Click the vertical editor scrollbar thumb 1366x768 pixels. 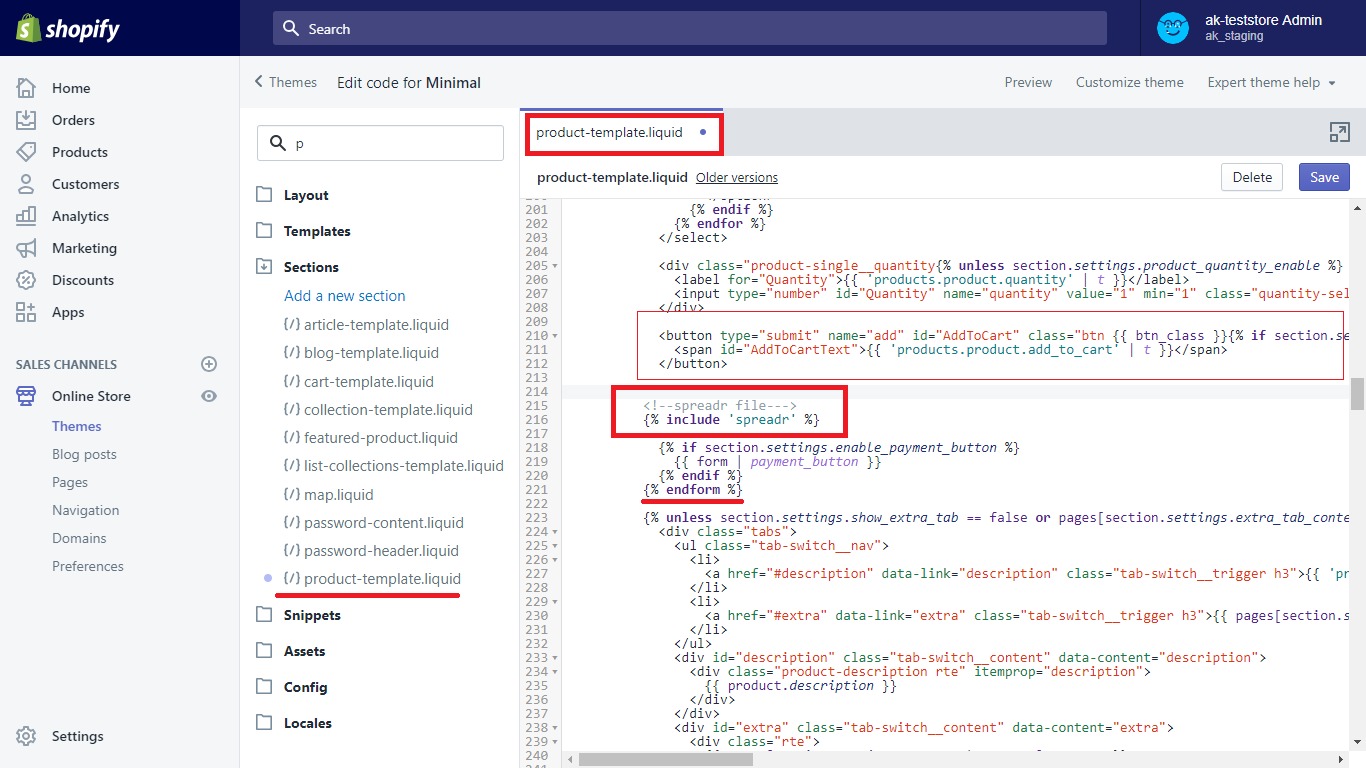pyautogui.click(x=1357, y=394)
